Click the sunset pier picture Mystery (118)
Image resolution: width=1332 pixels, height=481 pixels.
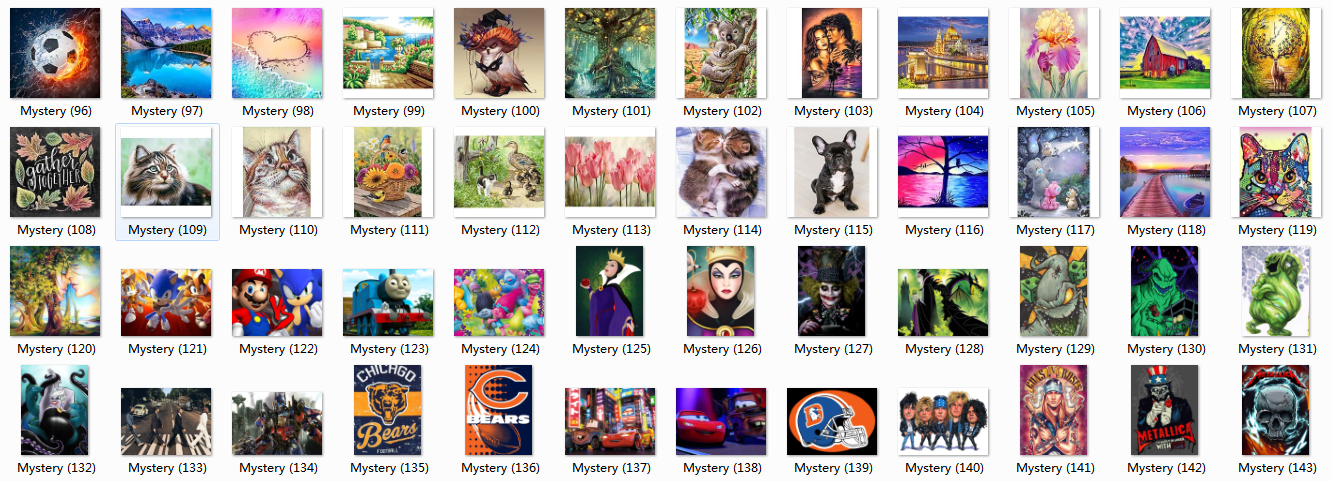point(1165,172)
